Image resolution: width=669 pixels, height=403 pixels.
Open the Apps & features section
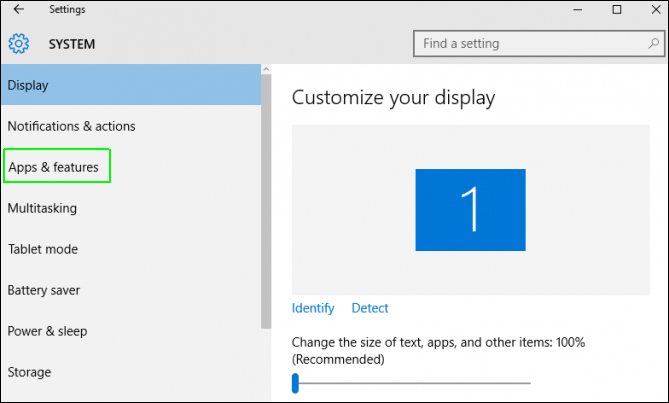(x=54, y=167)
